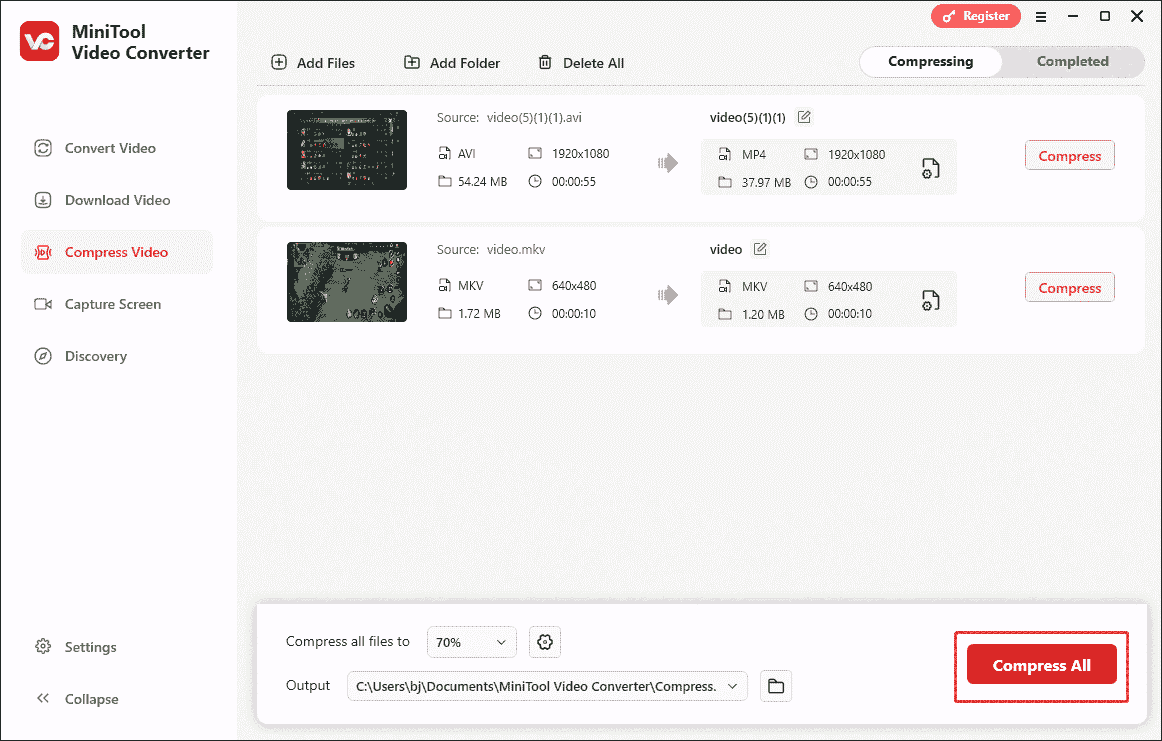Open output settings for video(5)(1)(1) file
This screenshot has height=741, width=1162.
(930, 168)
